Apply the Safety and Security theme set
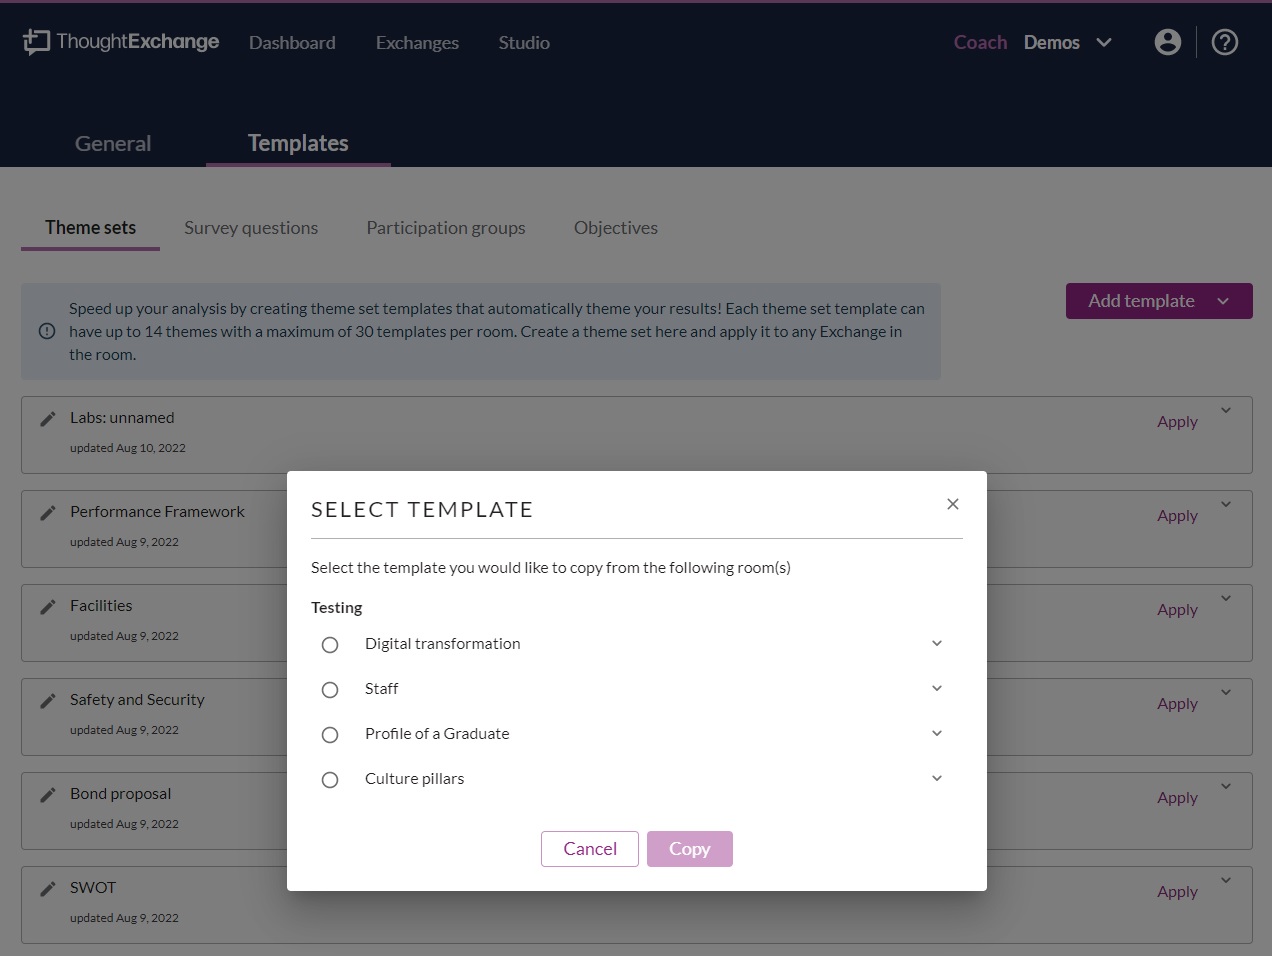Image resolution: width=1272 pixels, height=956 pixels. pyautogui.click(x=1177, y=704)
